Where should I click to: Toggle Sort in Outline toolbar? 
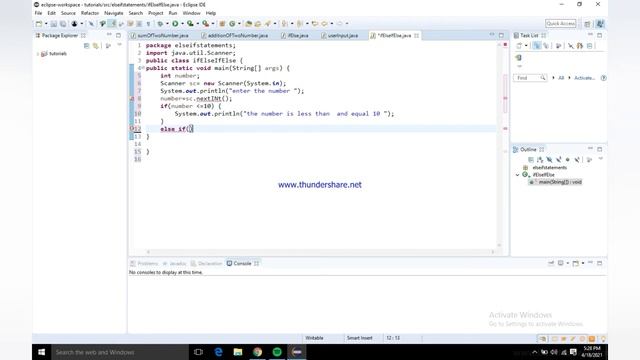click(x=540, y=160)
